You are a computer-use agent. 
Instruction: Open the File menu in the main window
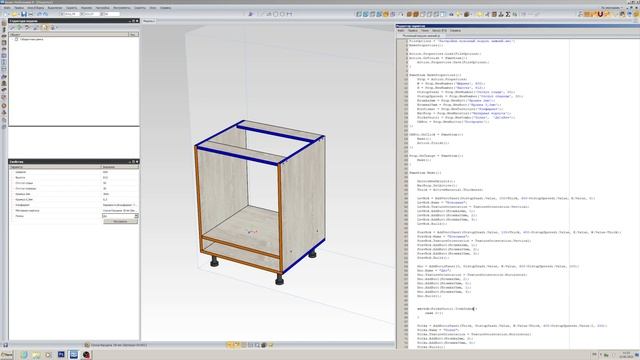(7, 8)
